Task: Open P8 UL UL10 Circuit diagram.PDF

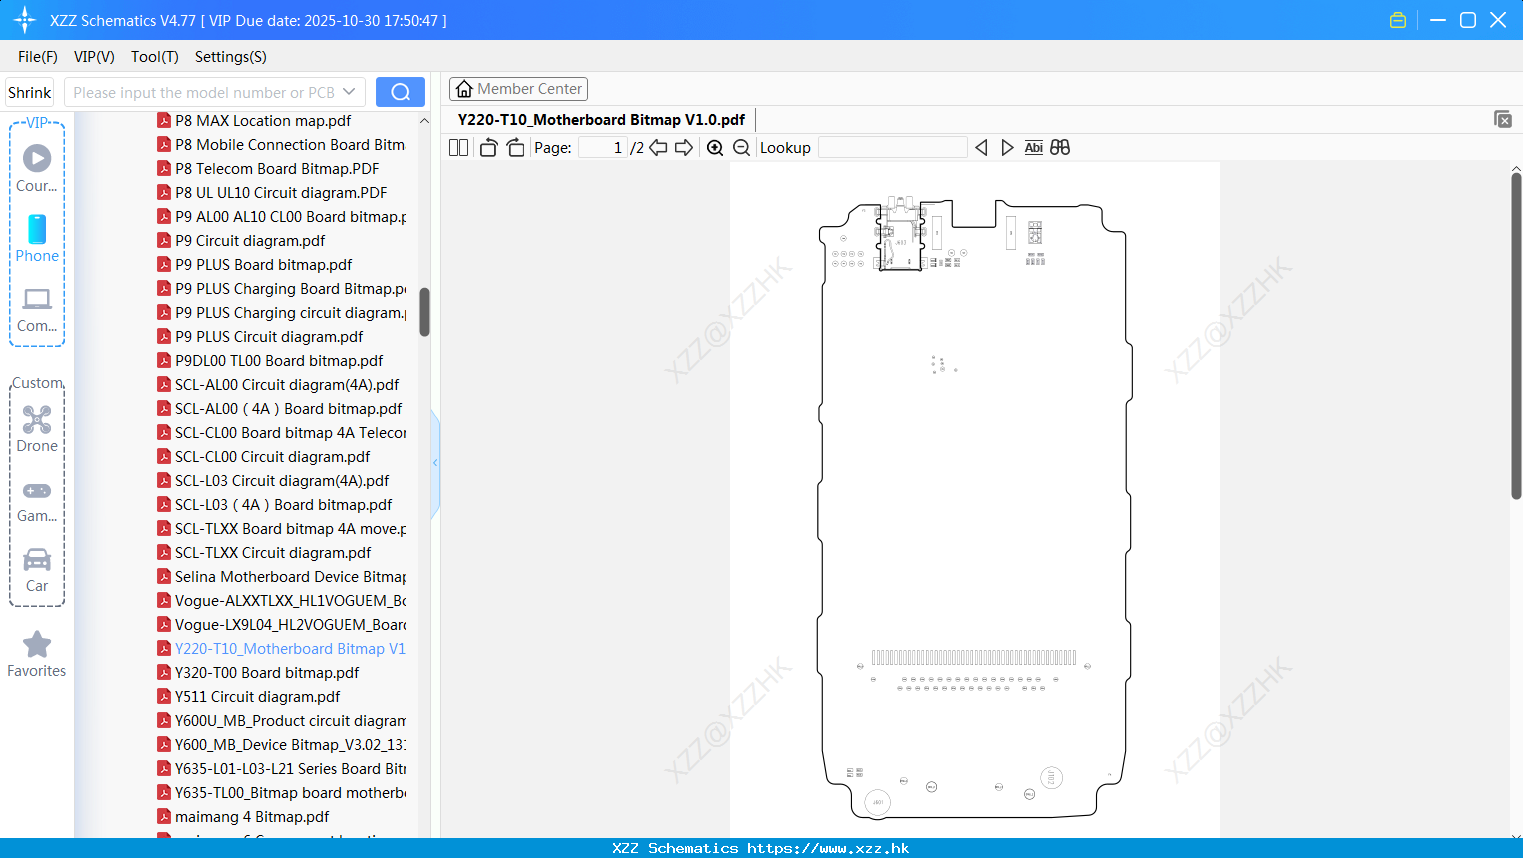Action: [x=281, y=192]
